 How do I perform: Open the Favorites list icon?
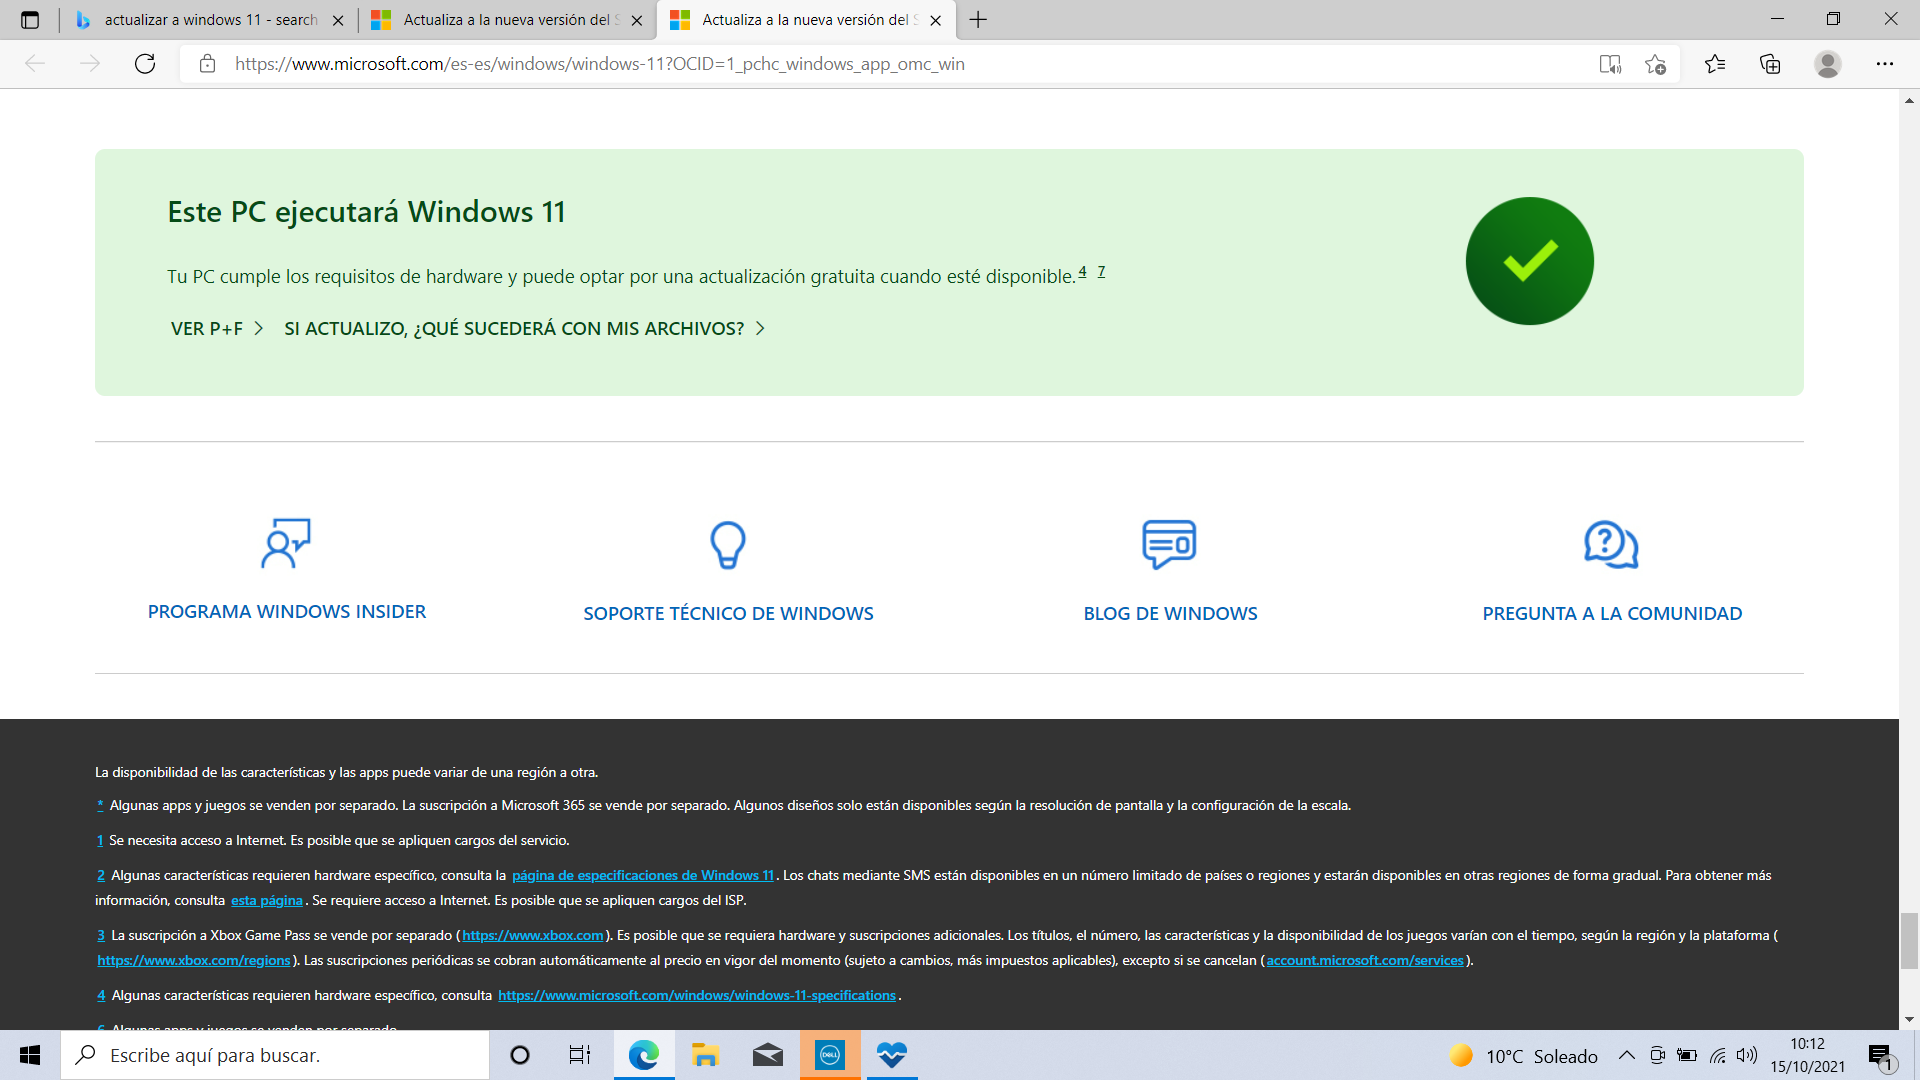[1715, 64]
